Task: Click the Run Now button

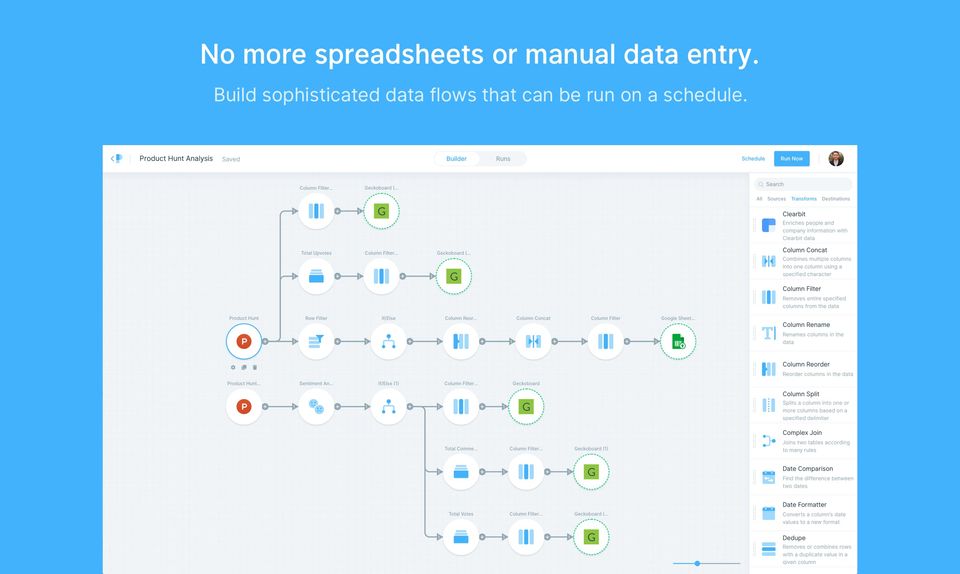Action: (x=791, y=158)
